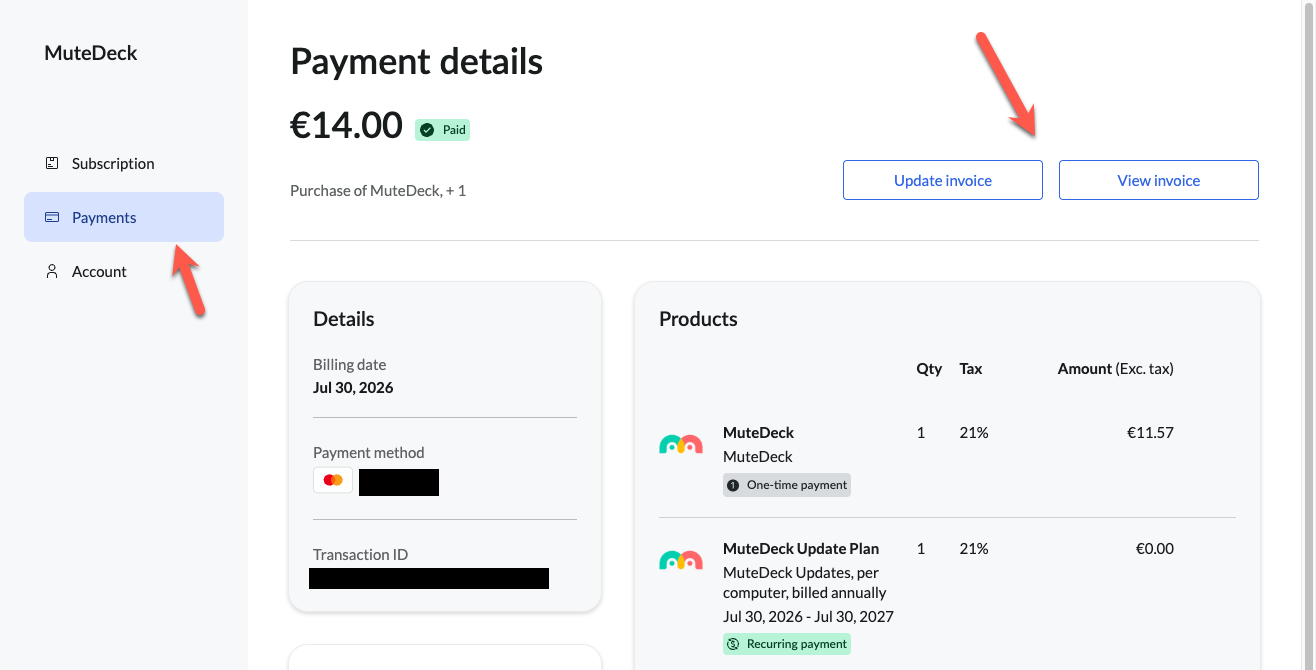
Task: Click the 21% tax for MuteDeck Update Plan
Action: point(974,548)
